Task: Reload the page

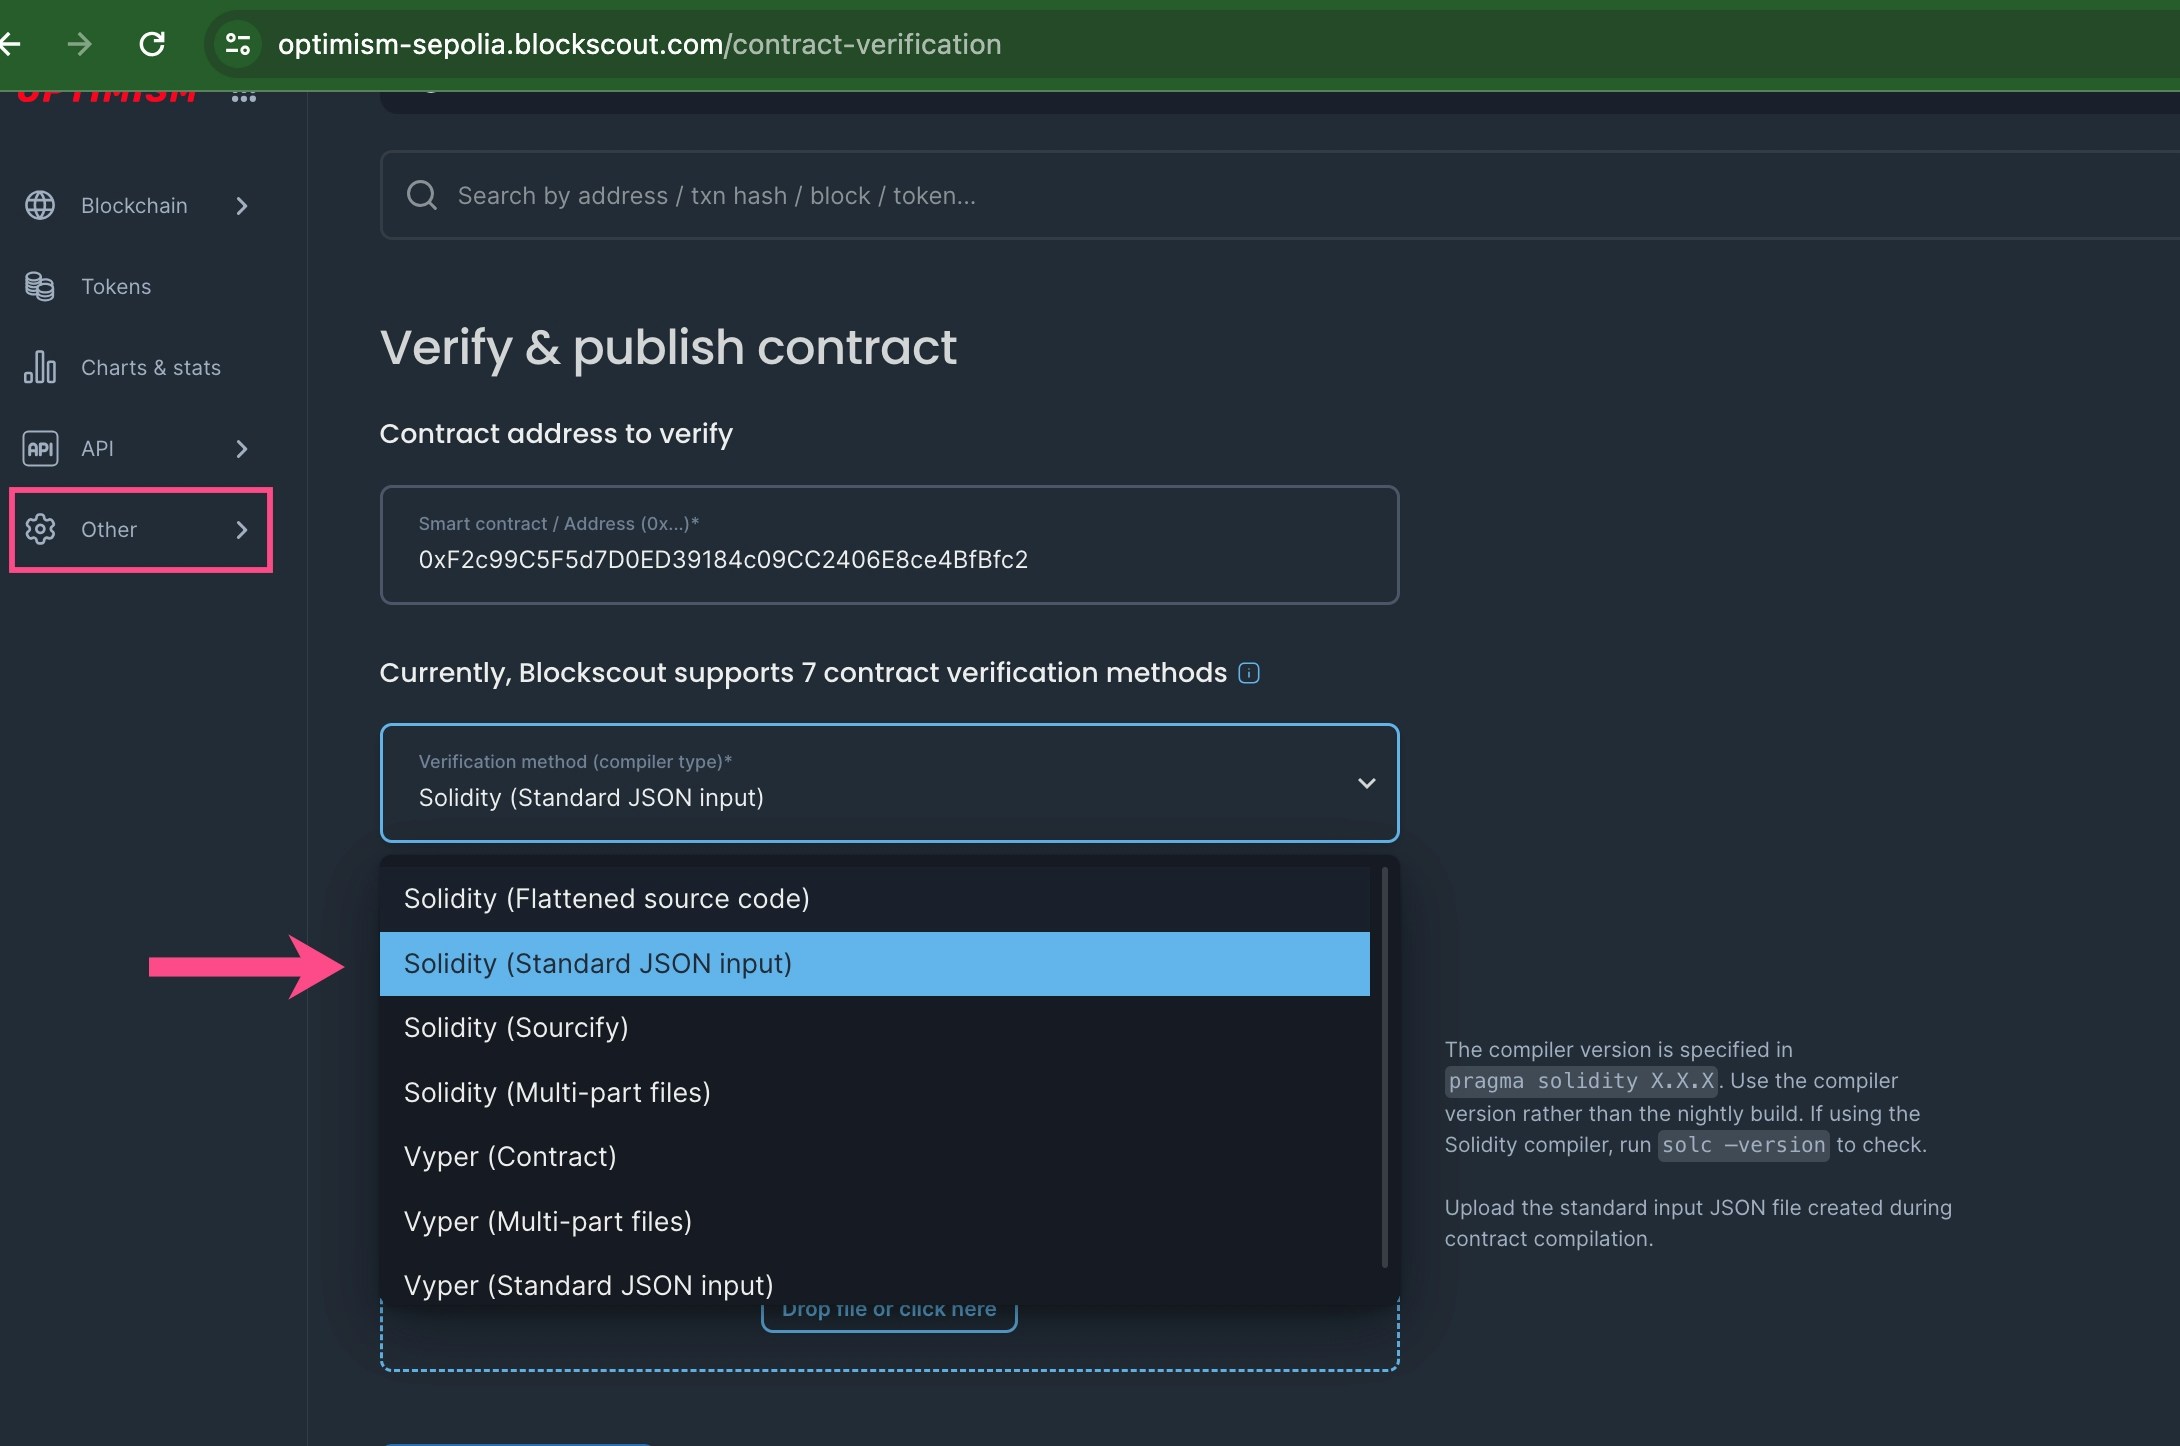Action: click(x=152, y=44)
